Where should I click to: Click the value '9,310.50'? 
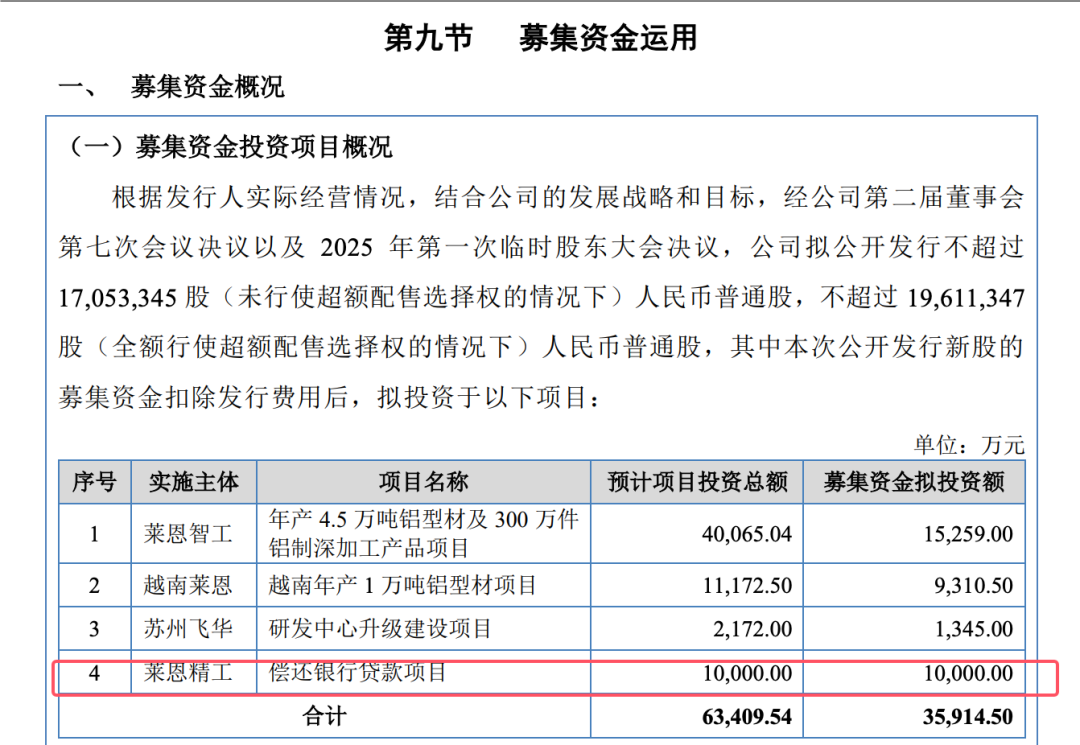tap(973, 585)
